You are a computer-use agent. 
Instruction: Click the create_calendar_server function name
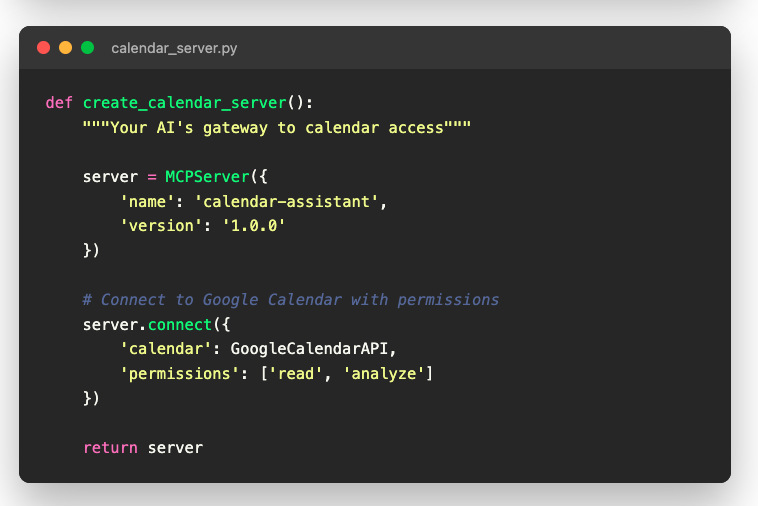click(185, 103)
